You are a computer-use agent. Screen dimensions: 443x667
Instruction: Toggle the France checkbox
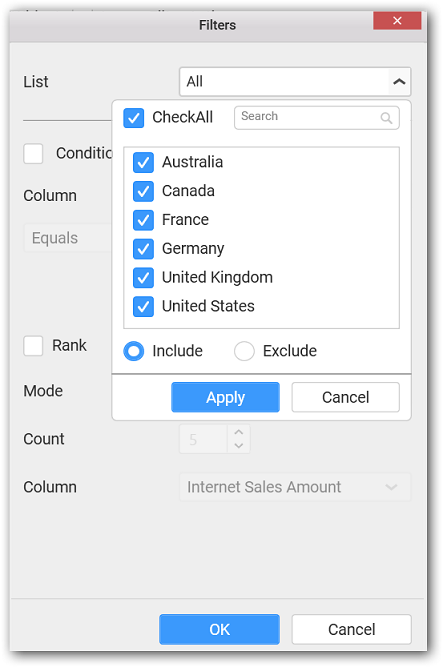[x=143, y=220]
